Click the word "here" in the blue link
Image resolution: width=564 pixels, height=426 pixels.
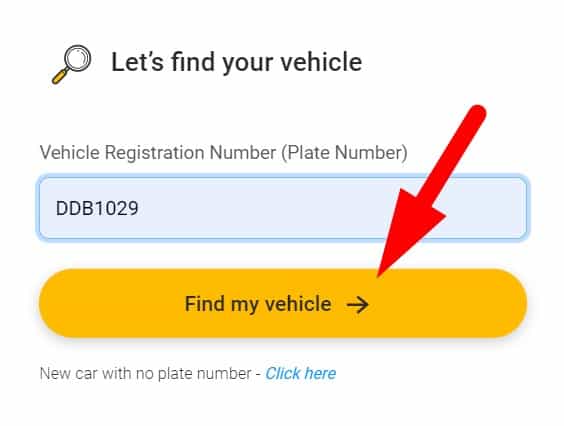click(320, 373)
